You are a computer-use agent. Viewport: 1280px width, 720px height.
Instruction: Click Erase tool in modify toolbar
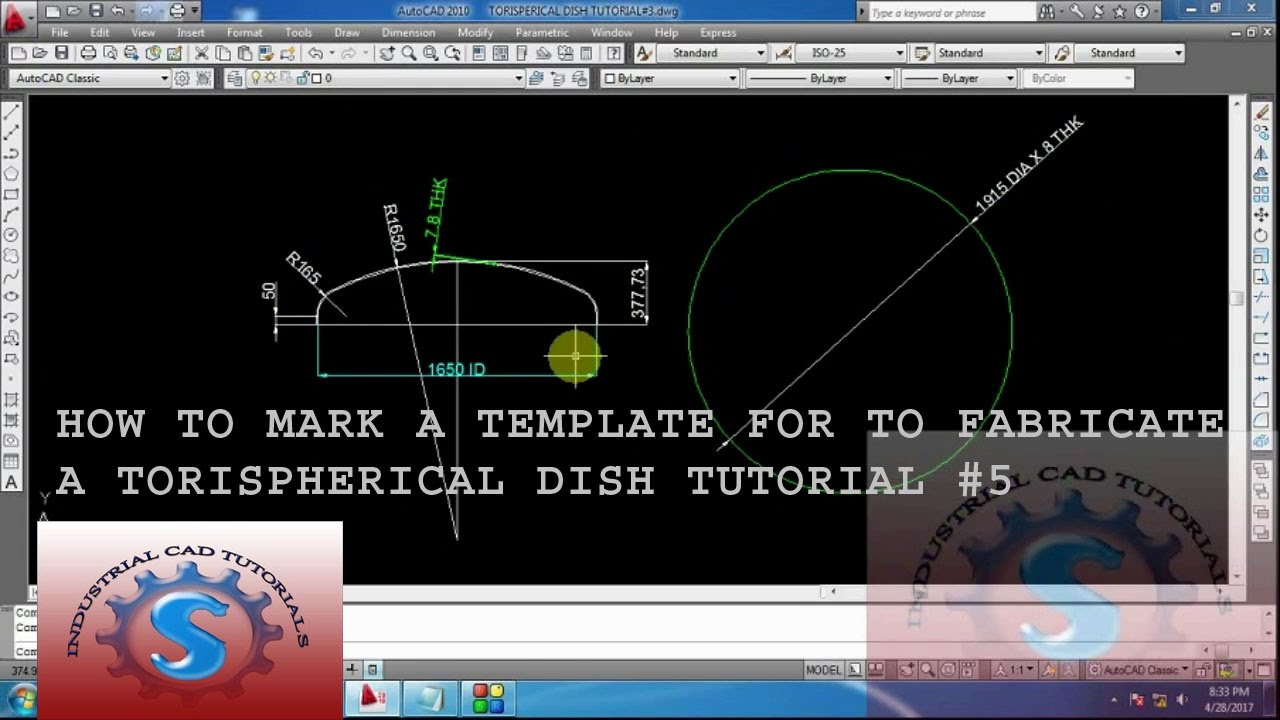tap(1262, 113)
